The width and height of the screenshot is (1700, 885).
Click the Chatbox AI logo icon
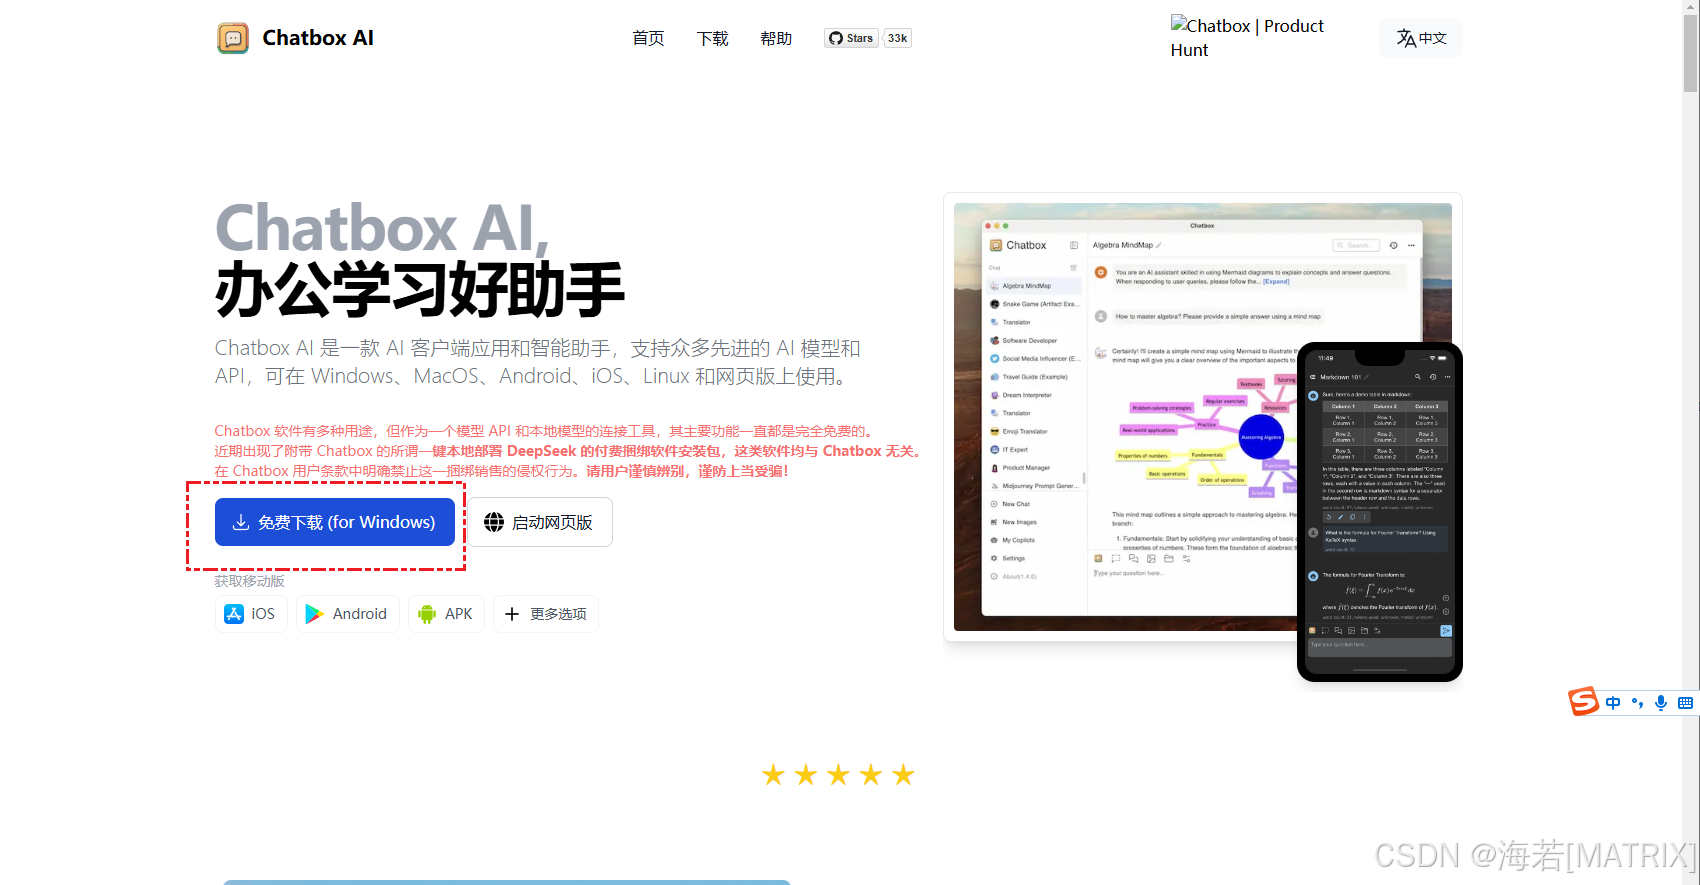[x=233, y=38]
